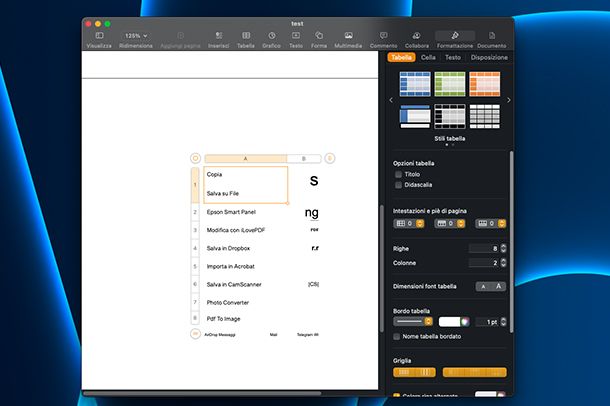Click the table select-all handle at top-left
This screenshot has height=406, width=610.
(x=195, y=158)
